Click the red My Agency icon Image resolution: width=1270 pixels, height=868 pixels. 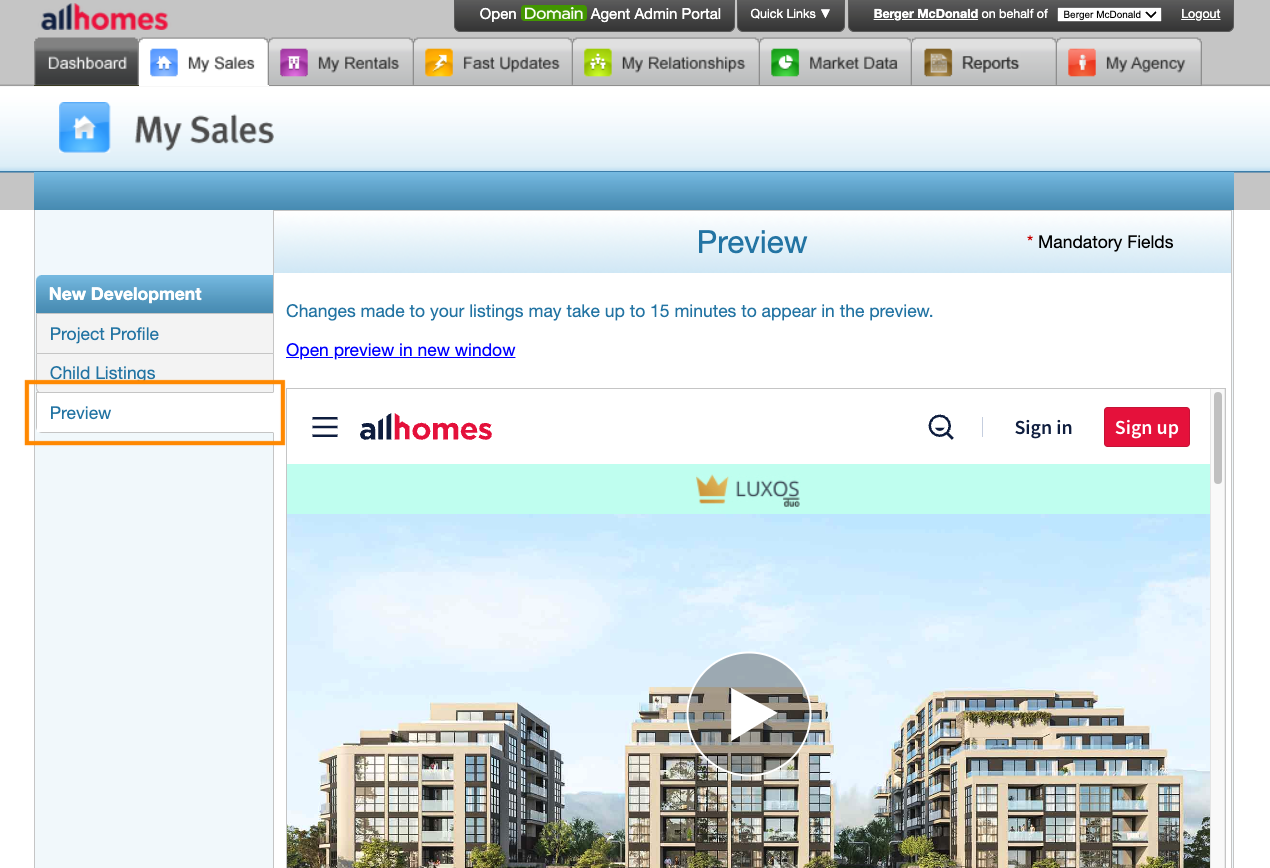1082,63
